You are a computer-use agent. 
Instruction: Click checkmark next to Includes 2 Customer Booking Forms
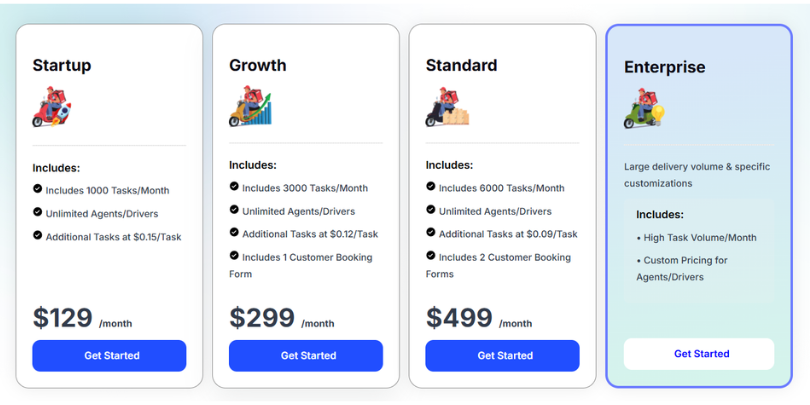tap(431, 257)
